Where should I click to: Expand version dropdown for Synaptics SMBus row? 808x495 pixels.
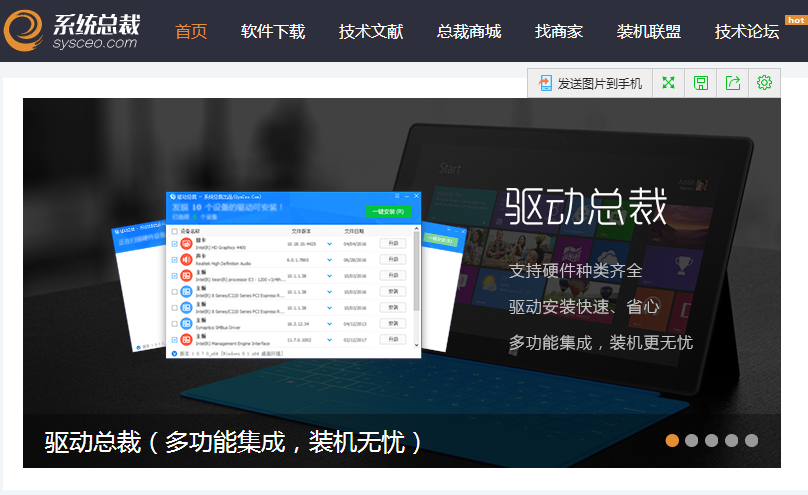click(x=329, y=324)
